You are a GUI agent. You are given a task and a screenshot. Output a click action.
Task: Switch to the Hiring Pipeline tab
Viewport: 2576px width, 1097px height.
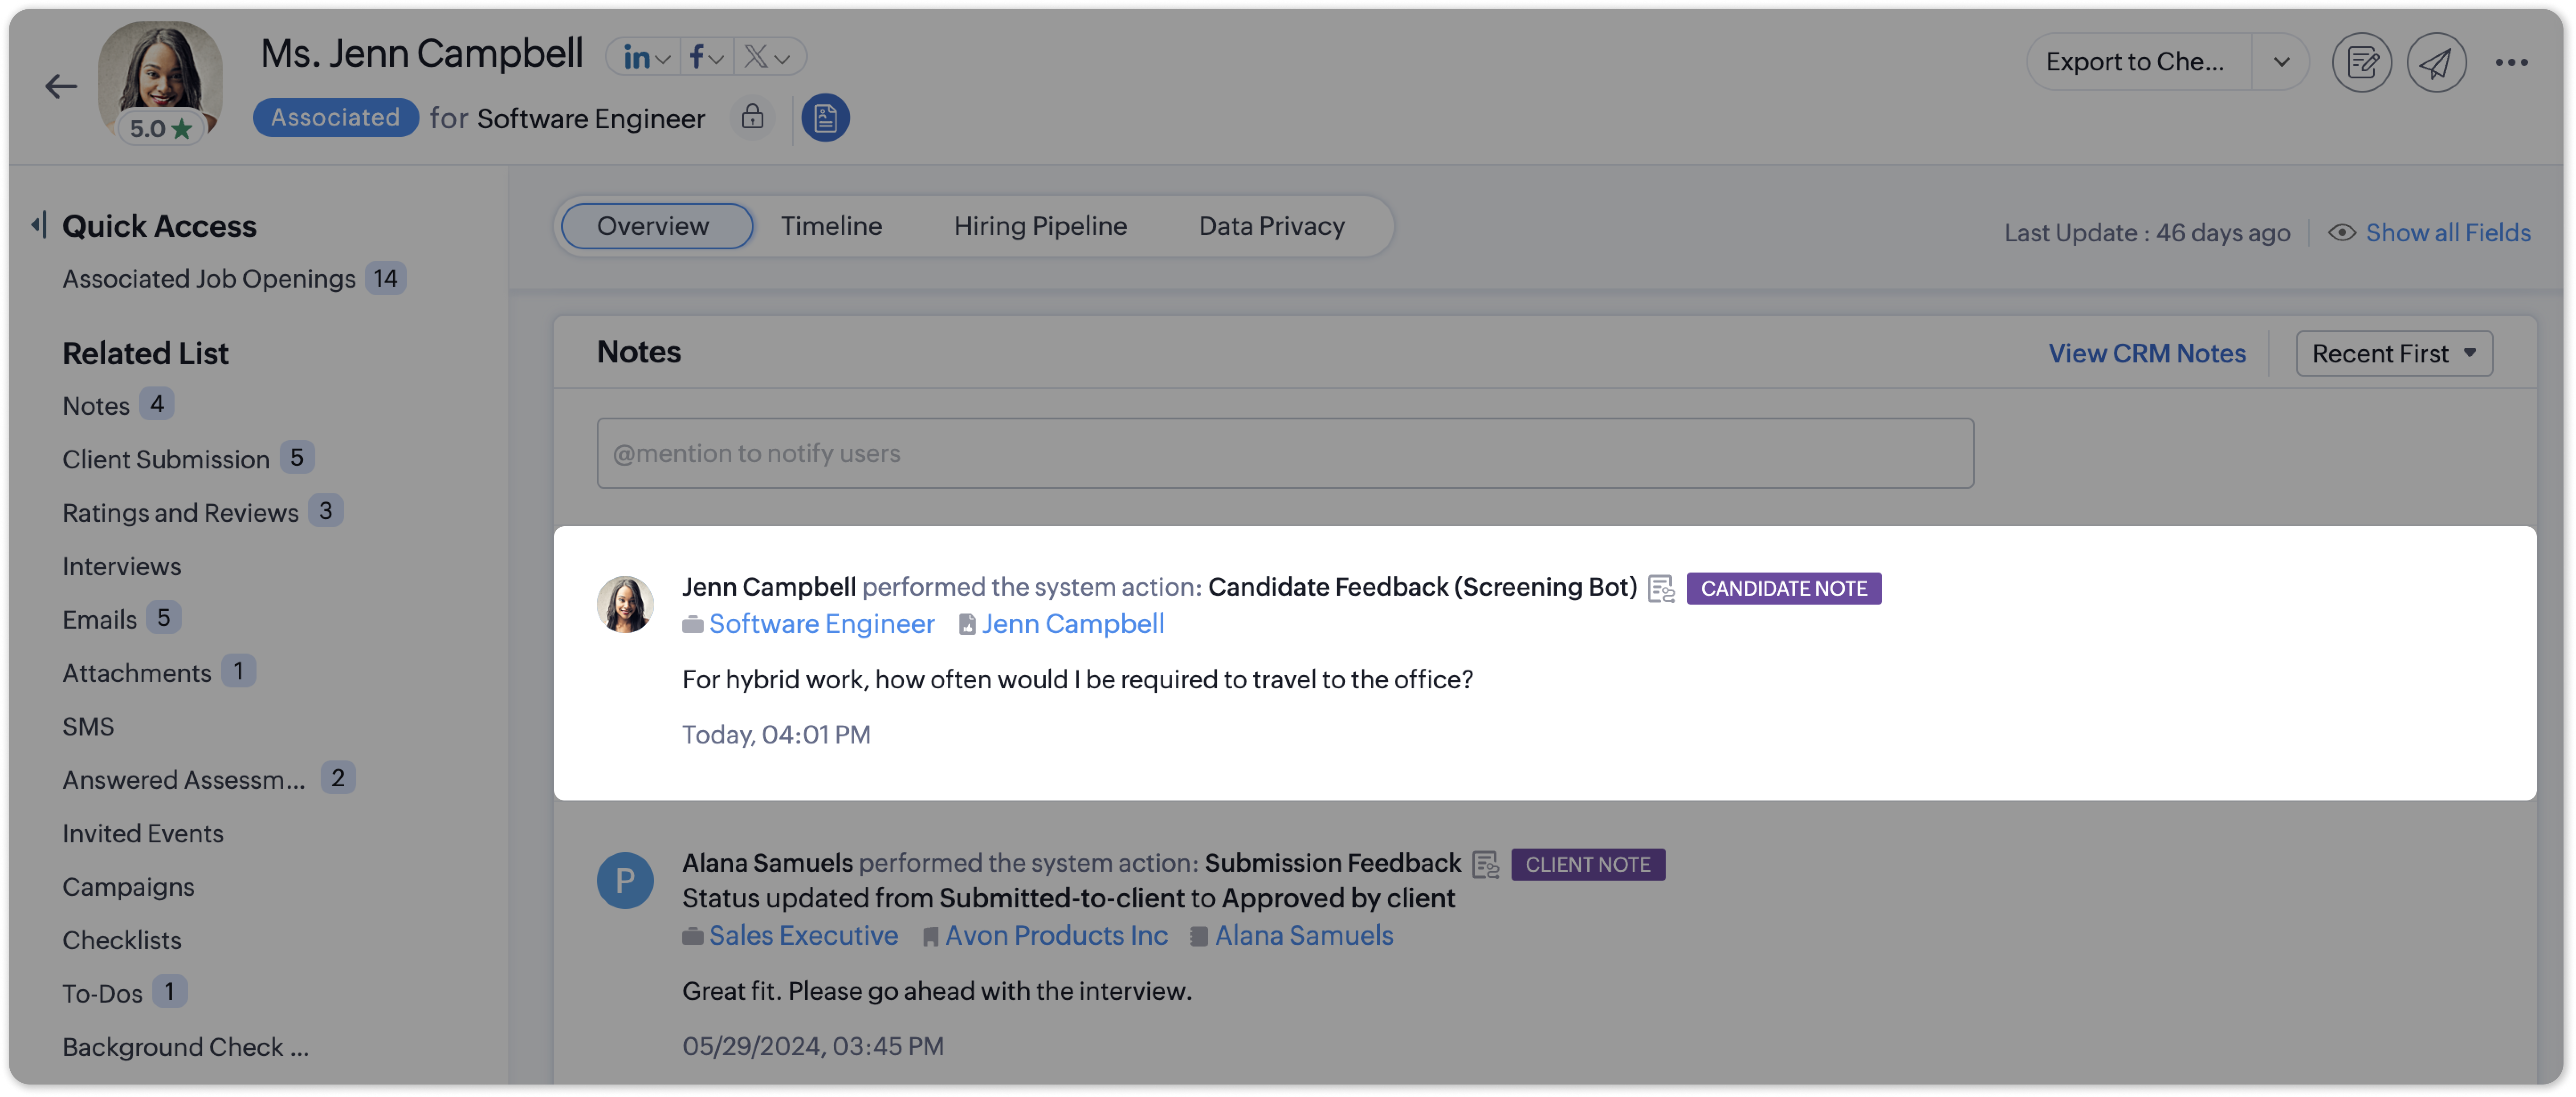click(1039, 226)
